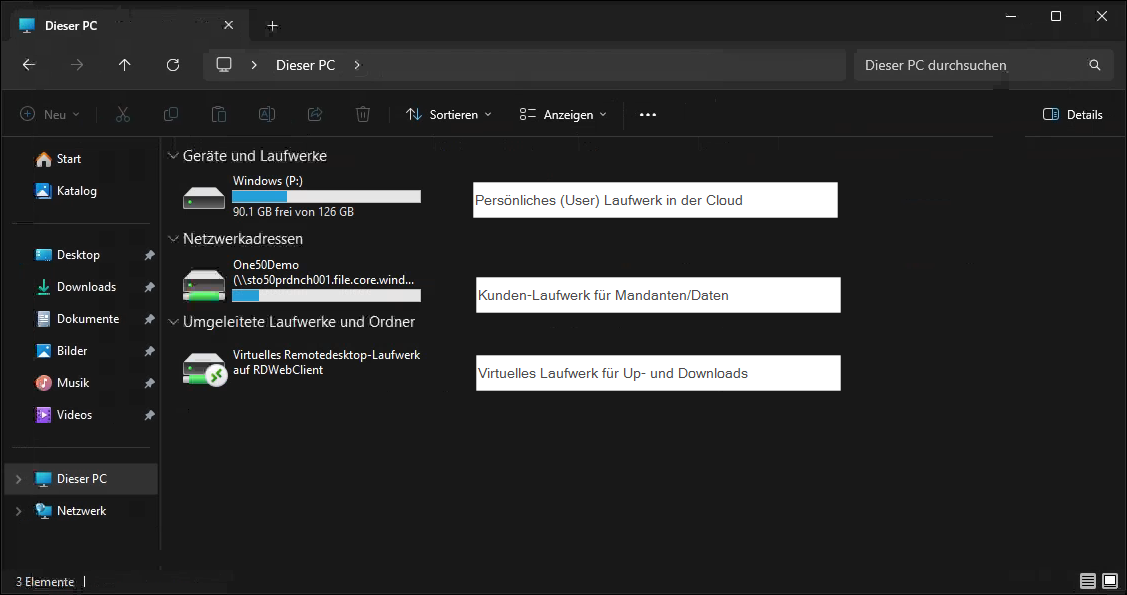The width and height of the screenshot is (1127, 595).
Task: Switch to details list view icon
Action: [x=1088, y=581]
